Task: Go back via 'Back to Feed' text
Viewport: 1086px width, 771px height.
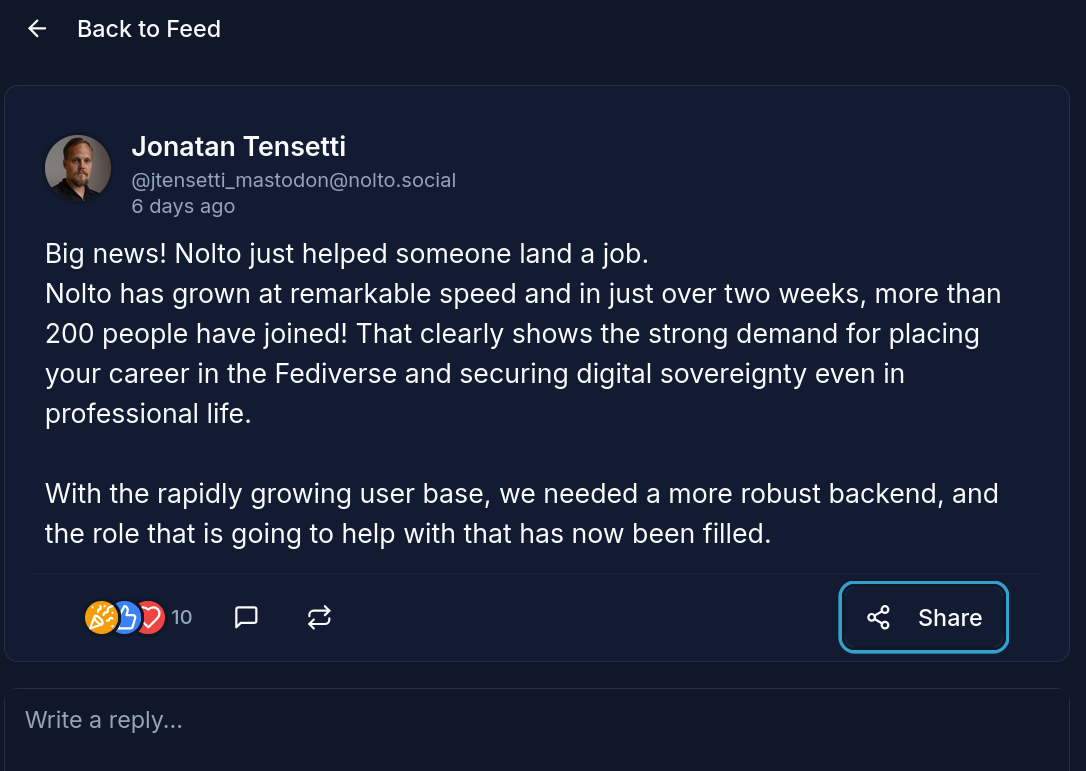Action: [x=149, y=29]
